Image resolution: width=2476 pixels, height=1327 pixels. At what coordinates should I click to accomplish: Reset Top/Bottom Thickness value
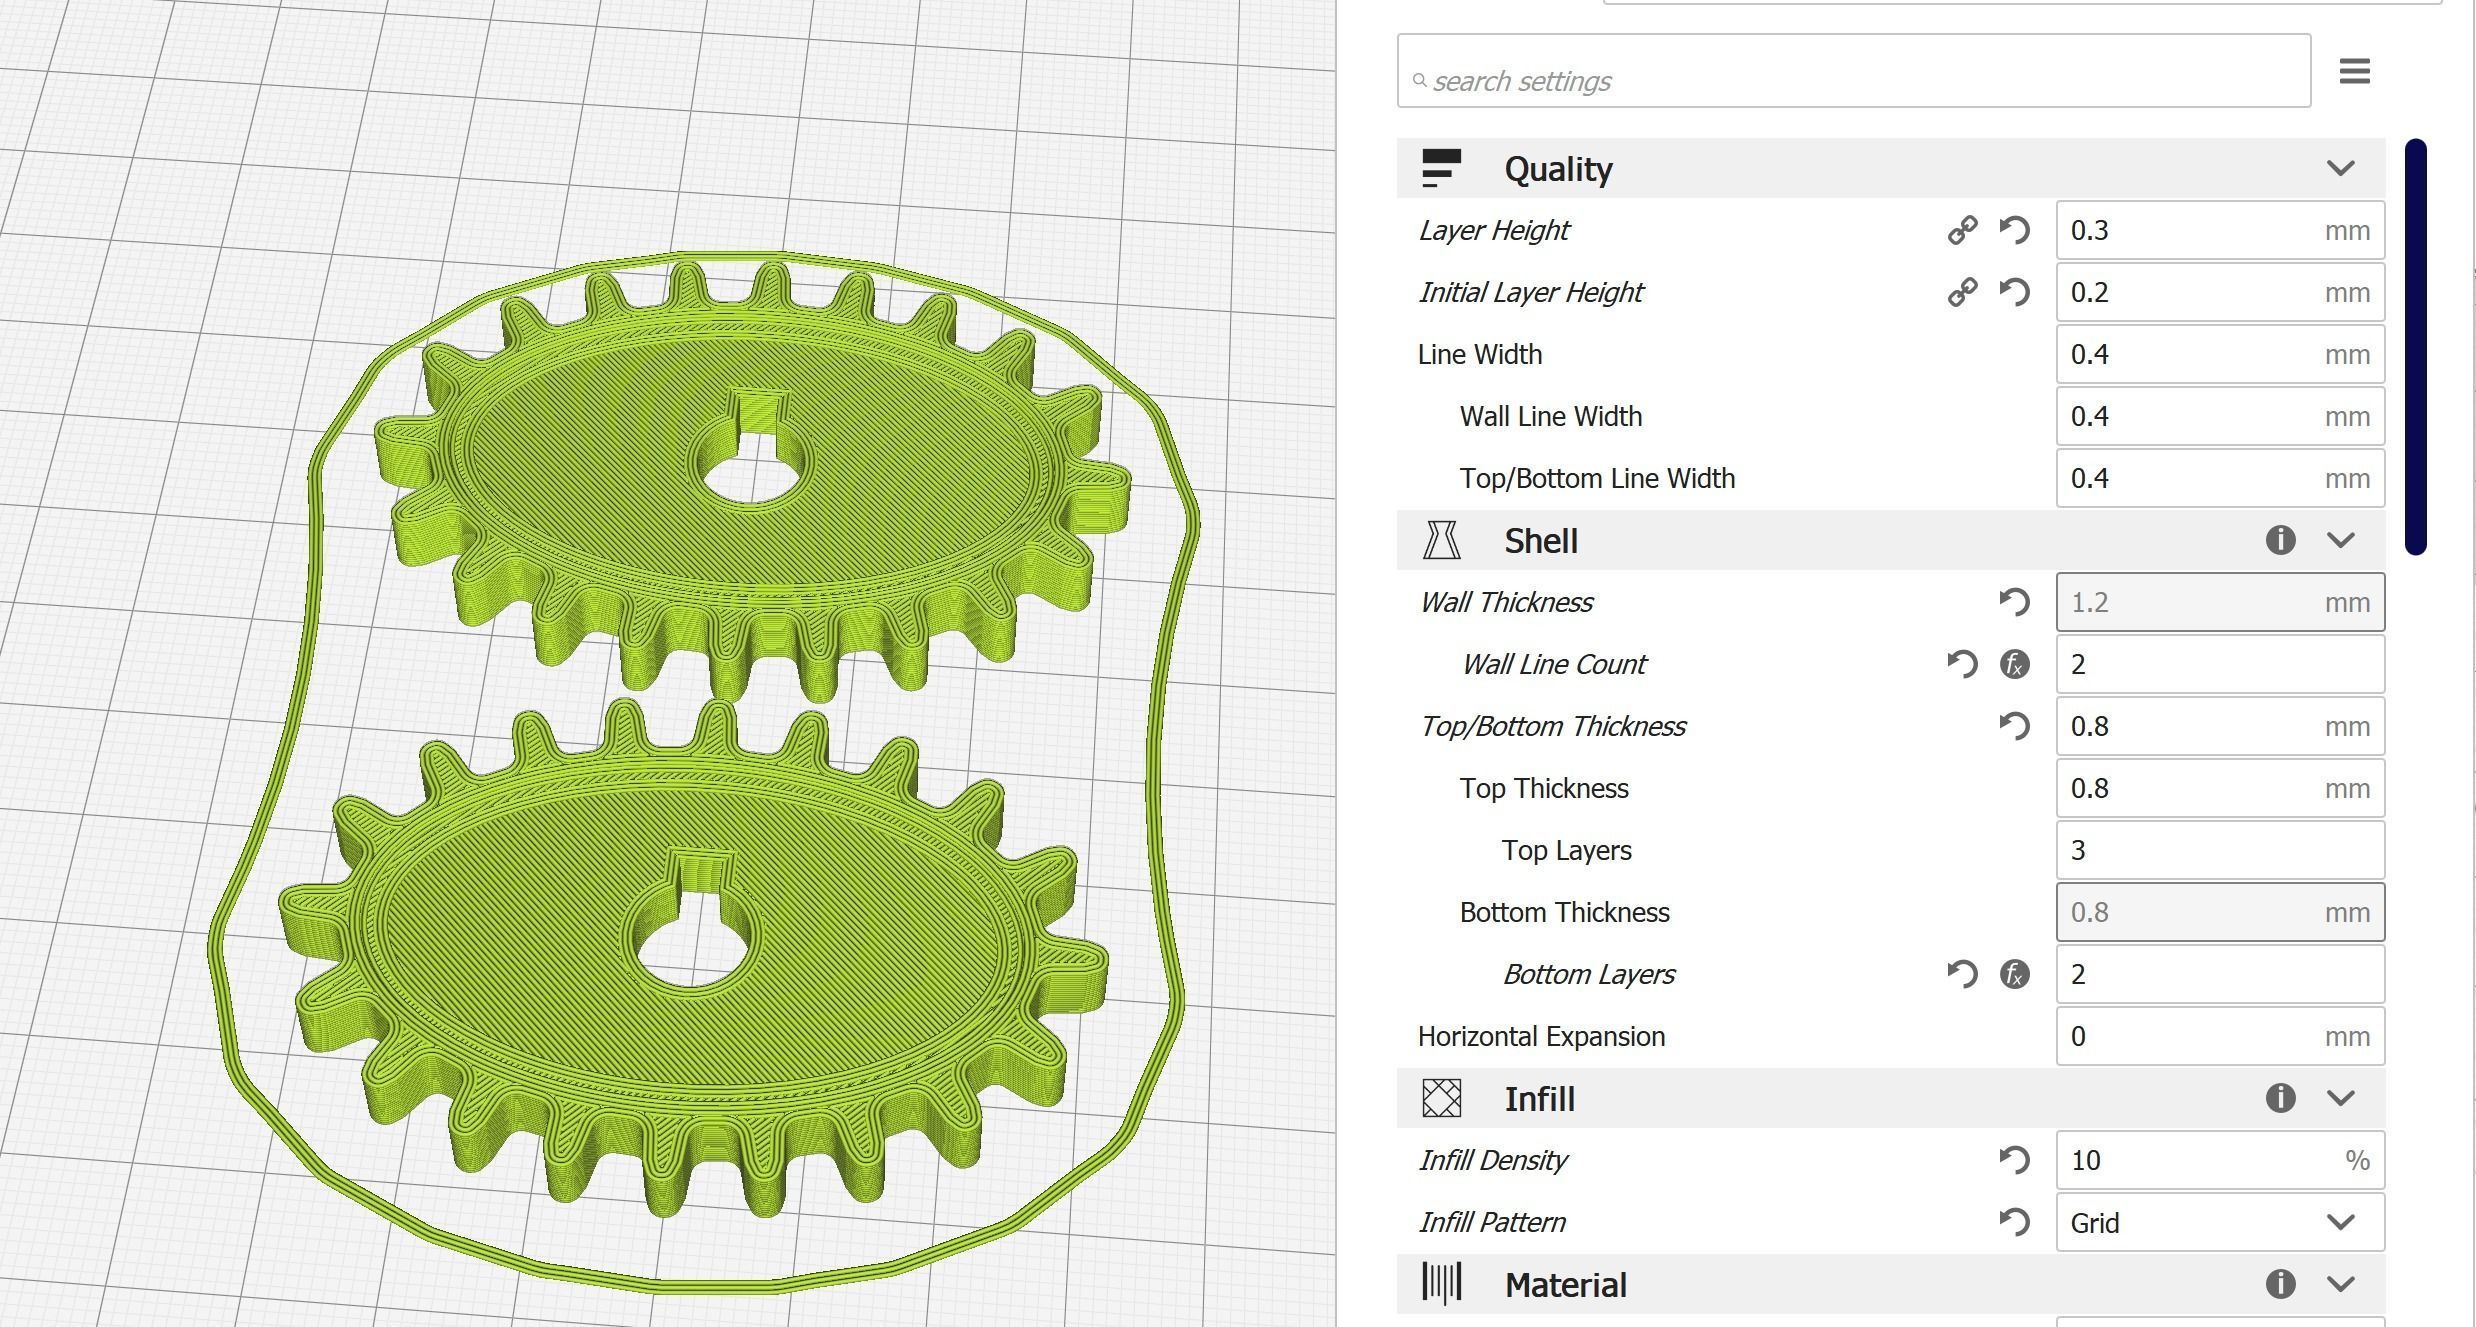click(2014, 726)
